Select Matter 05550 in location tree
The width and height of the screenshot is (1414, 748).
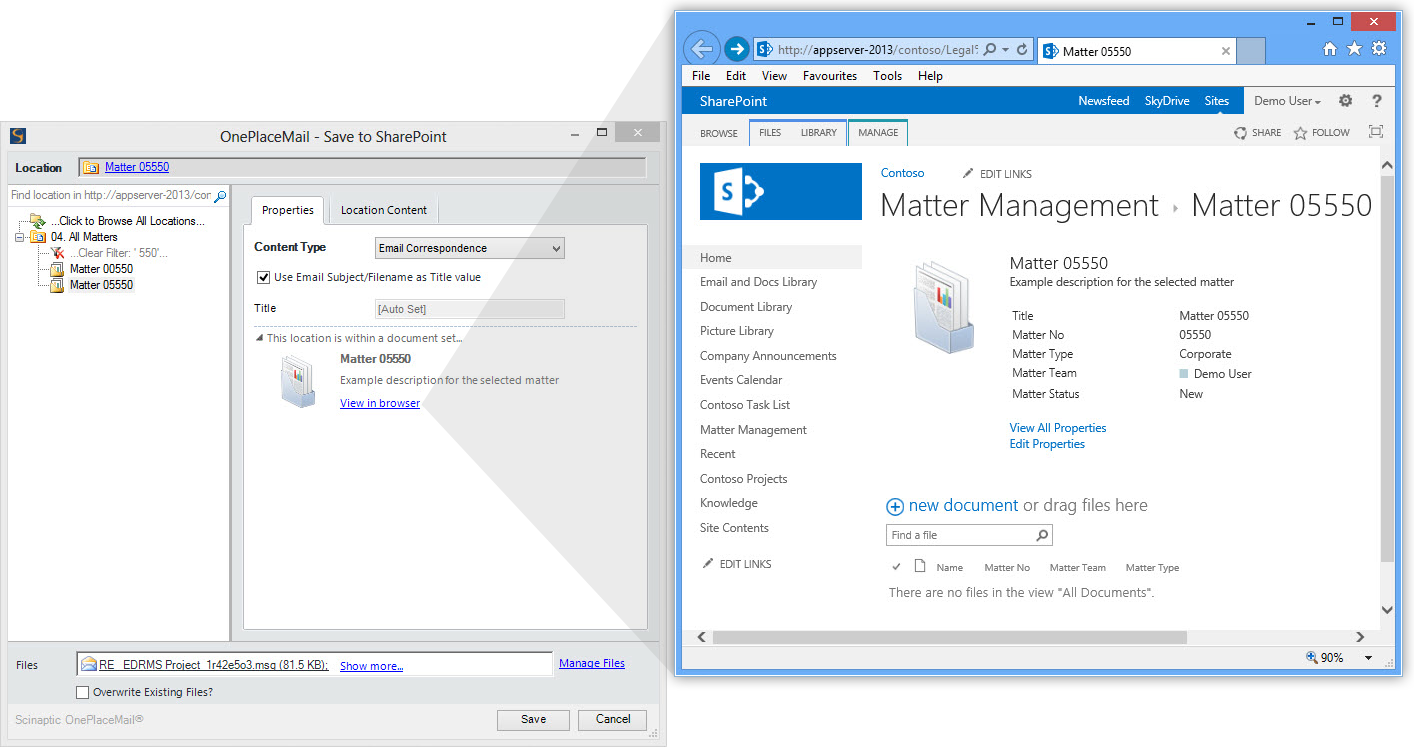click(101, 285)
